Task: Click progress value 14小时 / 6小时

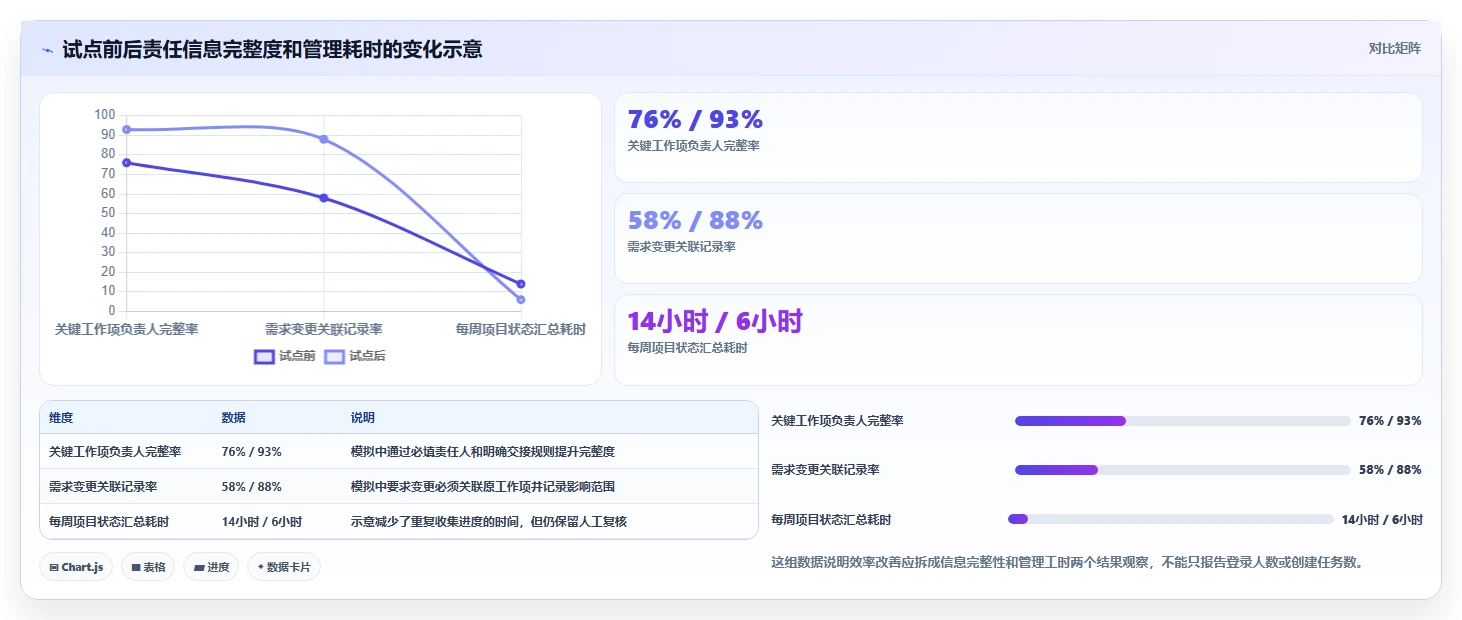Action: click(x=1382, y=520)
